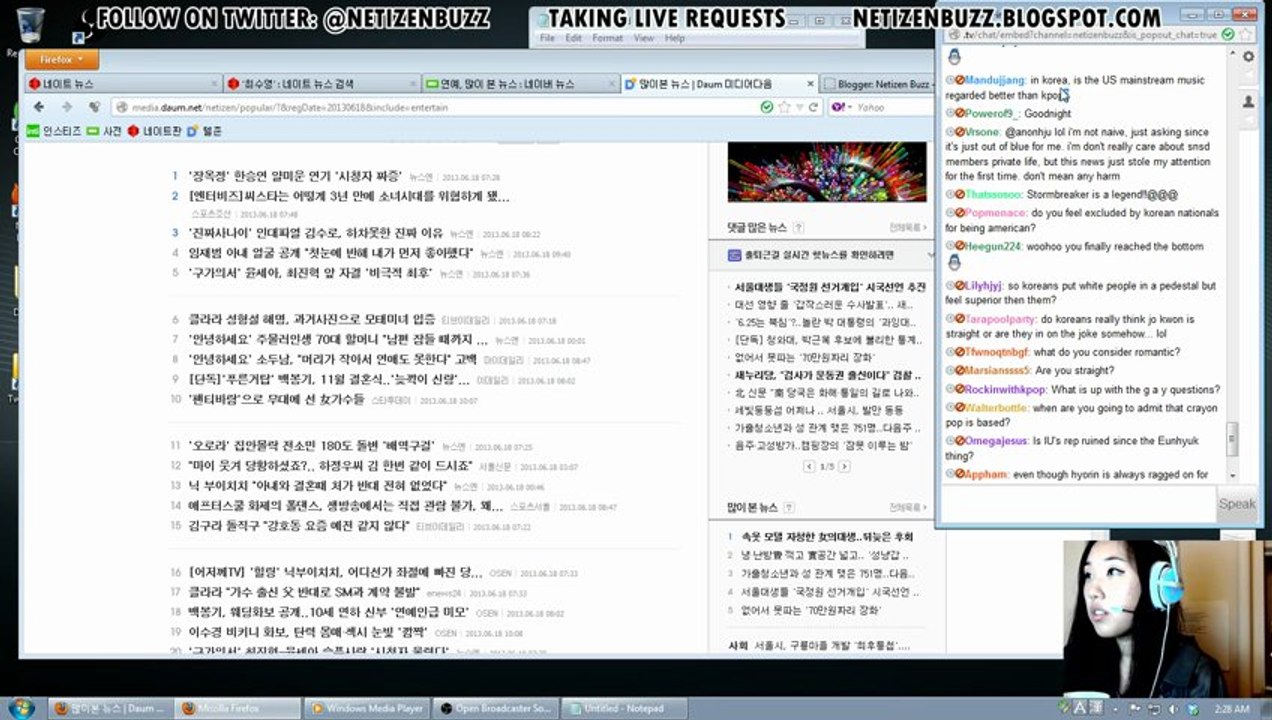Click username Rockinwithkpop in chat
The height and width of the screenshot is (720, 1272).
click(1005, 390)
